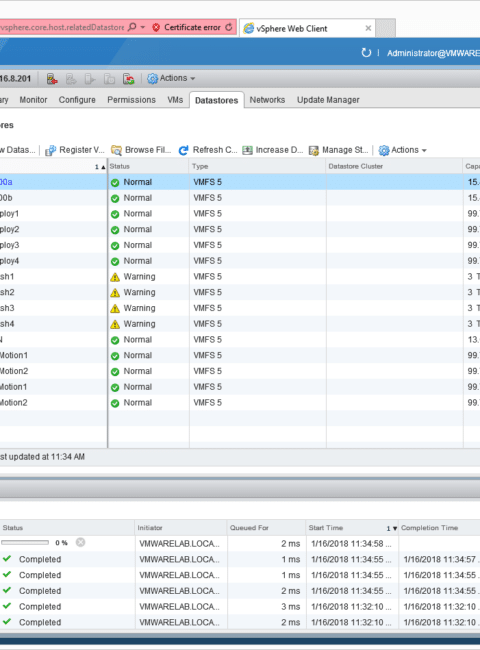Image resolution: width=480 pixels, height=650 pixels.
Task: Click checkmark of task queued 3 ms
Action: click(x=7, y=606)
